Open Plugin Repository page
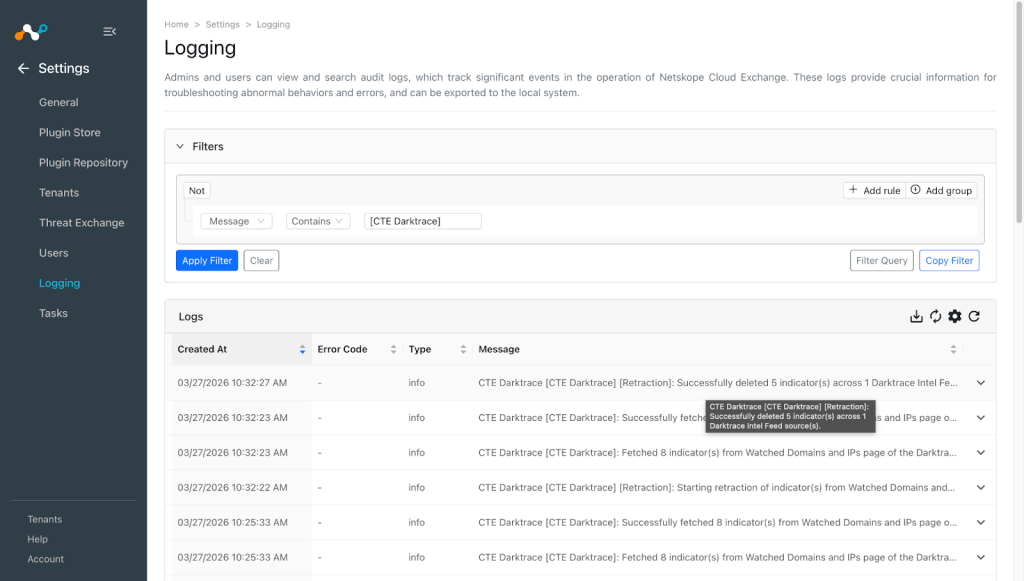 84,163
